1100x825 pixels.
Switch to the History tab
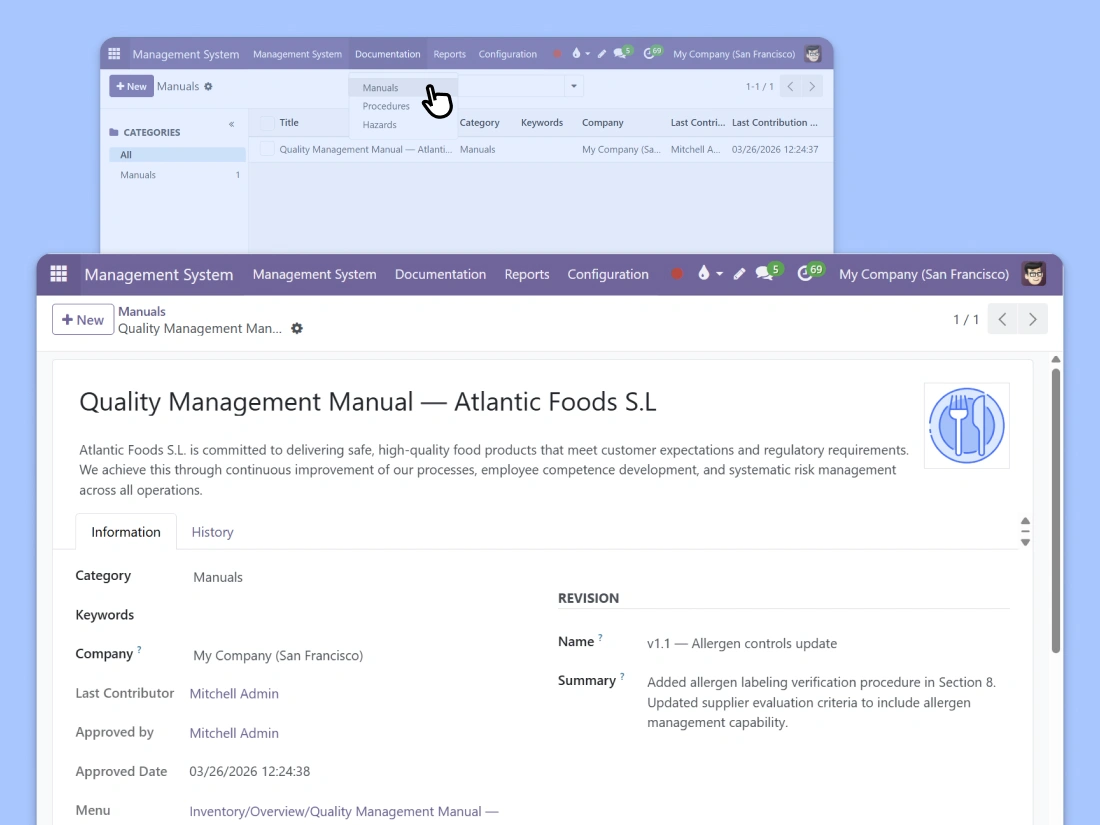click(213, 532)
